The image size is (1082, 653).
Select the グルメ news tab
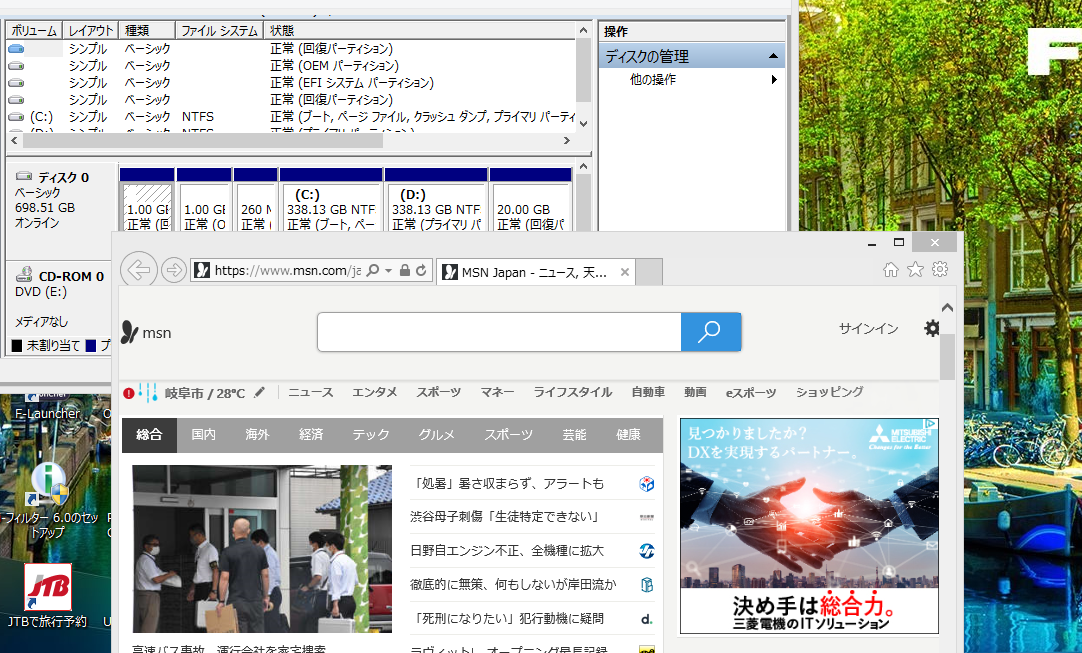coord(437,435)
